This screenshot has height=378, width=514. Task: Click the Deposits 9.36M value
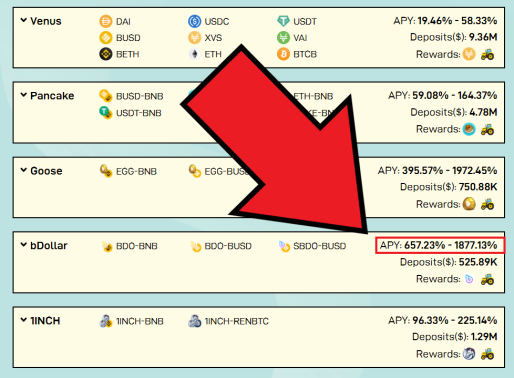point(483,37)
